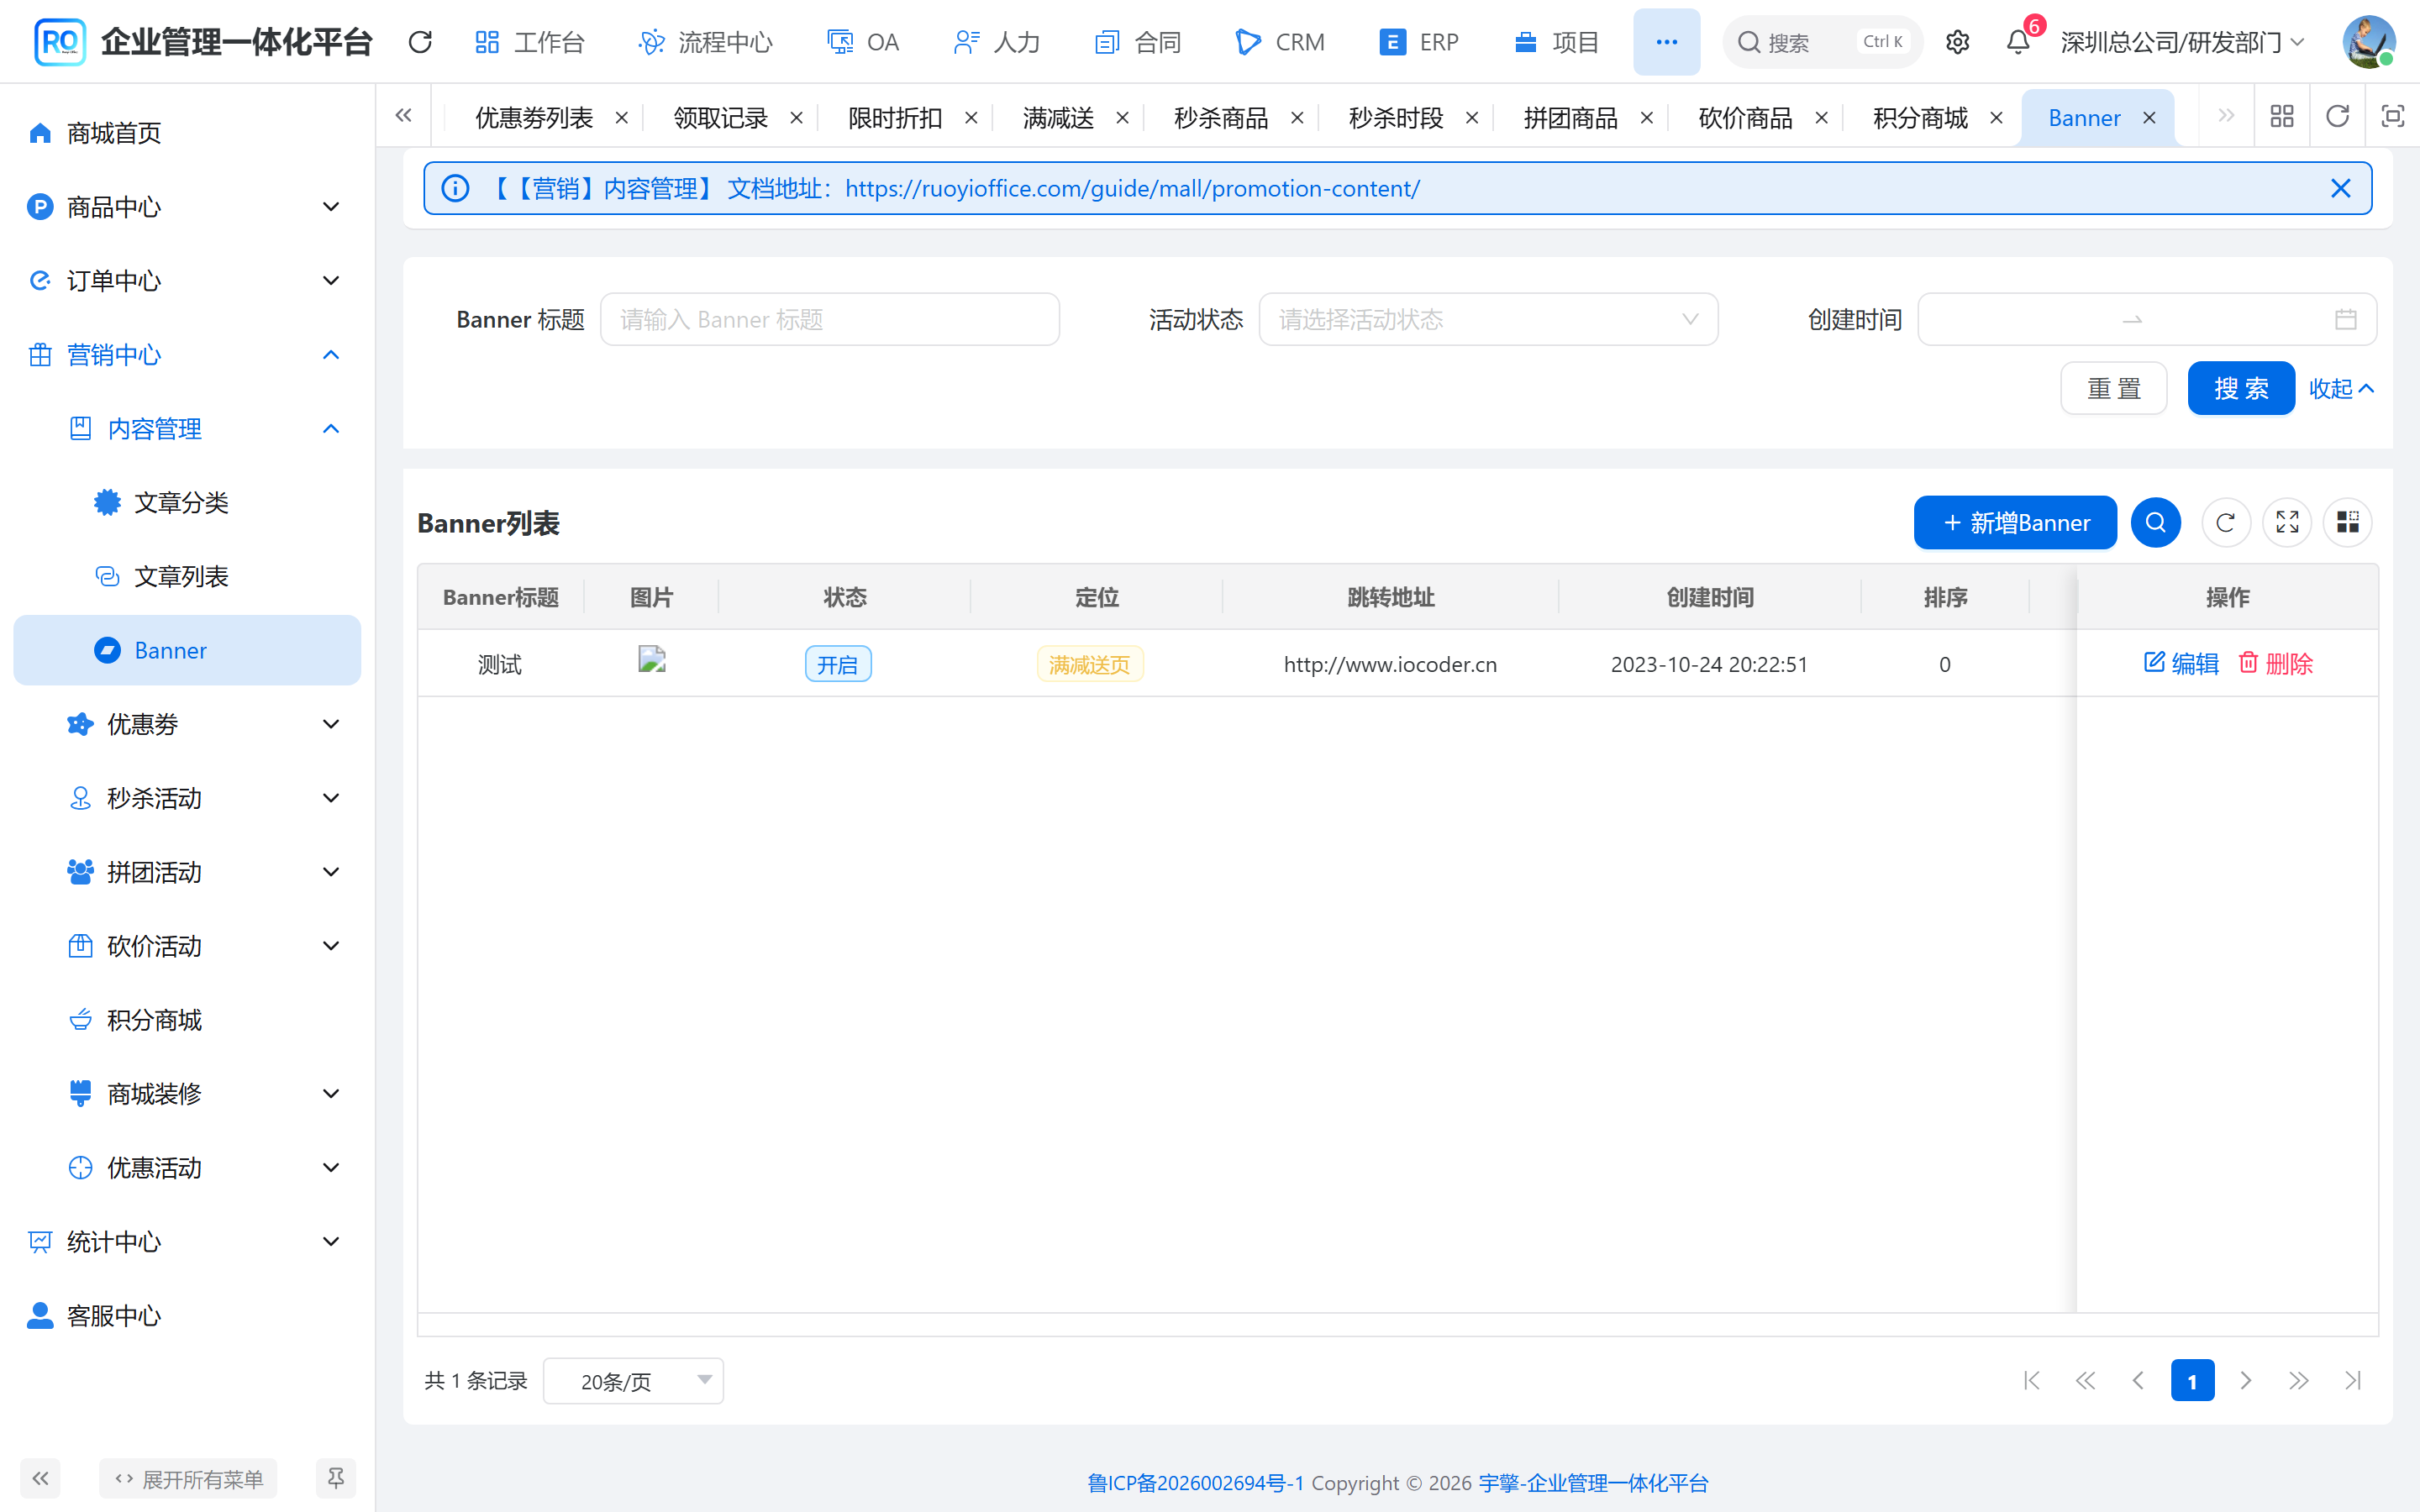Expand the 订单中心 menu
The height and width of the screenshot is (1512, 2420).
(x=187, y=281)
